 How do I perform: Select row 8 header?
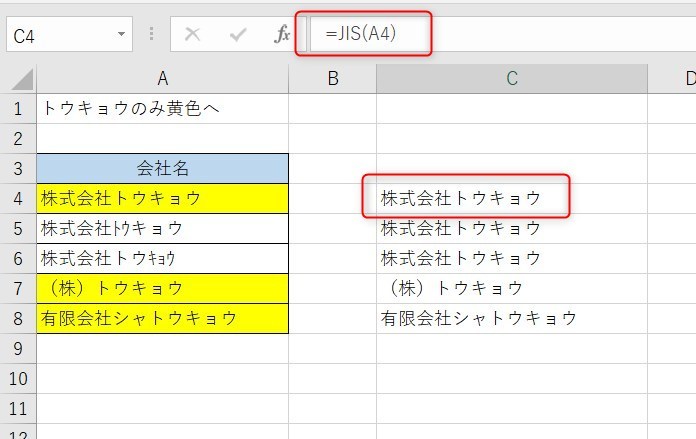pos(18,319)
